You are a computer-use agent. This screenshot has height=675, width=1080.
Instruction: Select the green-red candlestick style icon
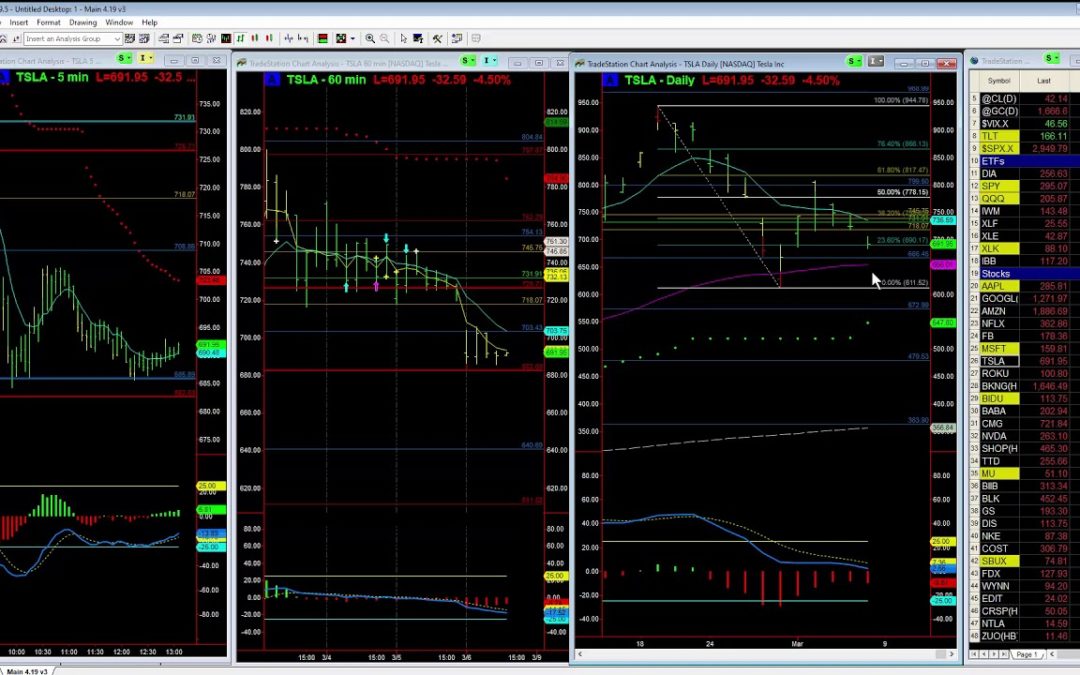255,39
